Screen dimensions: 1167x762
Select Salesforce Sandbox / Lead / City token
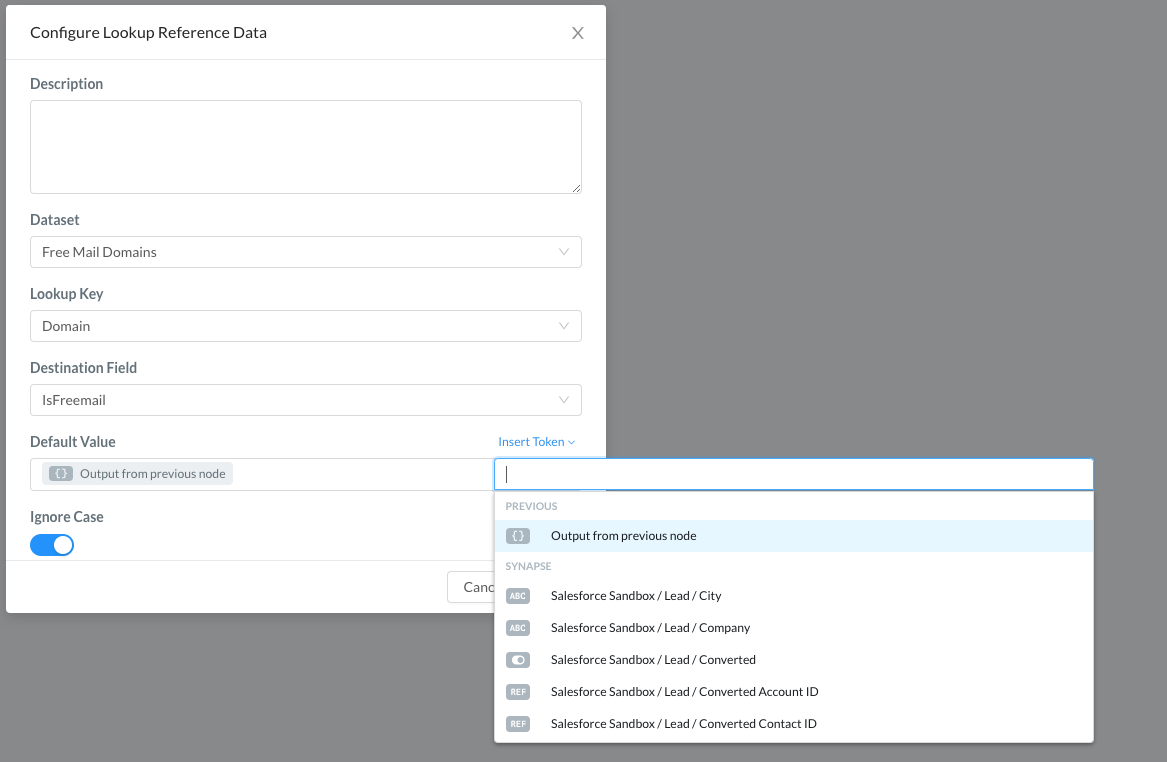(x=794, y=596)
